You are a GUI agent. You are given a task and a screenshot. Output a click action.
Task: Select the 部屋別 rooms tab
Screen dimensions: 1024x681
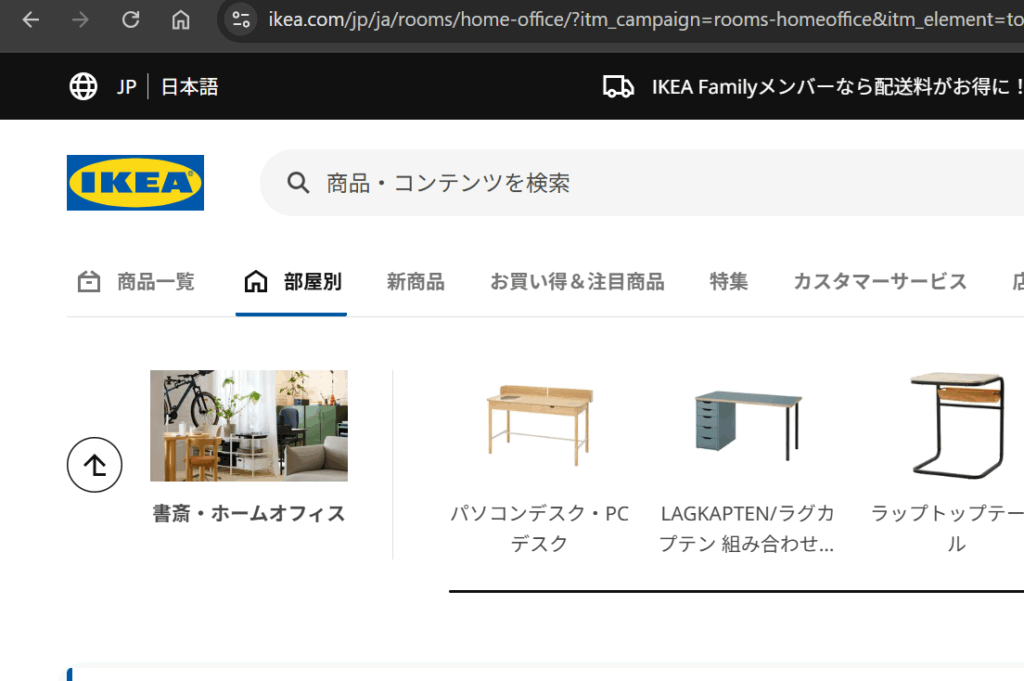[x=292, y=282]
